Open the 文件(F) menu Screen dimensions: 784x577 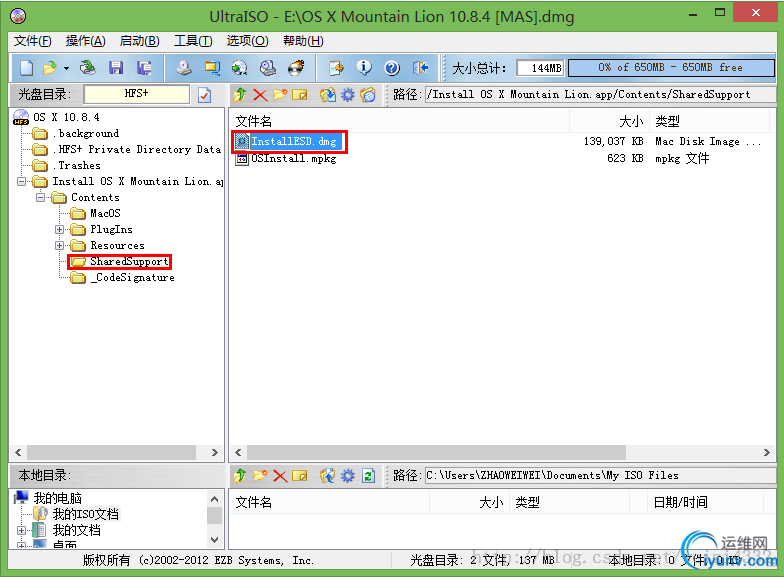[x=32, y=41]
